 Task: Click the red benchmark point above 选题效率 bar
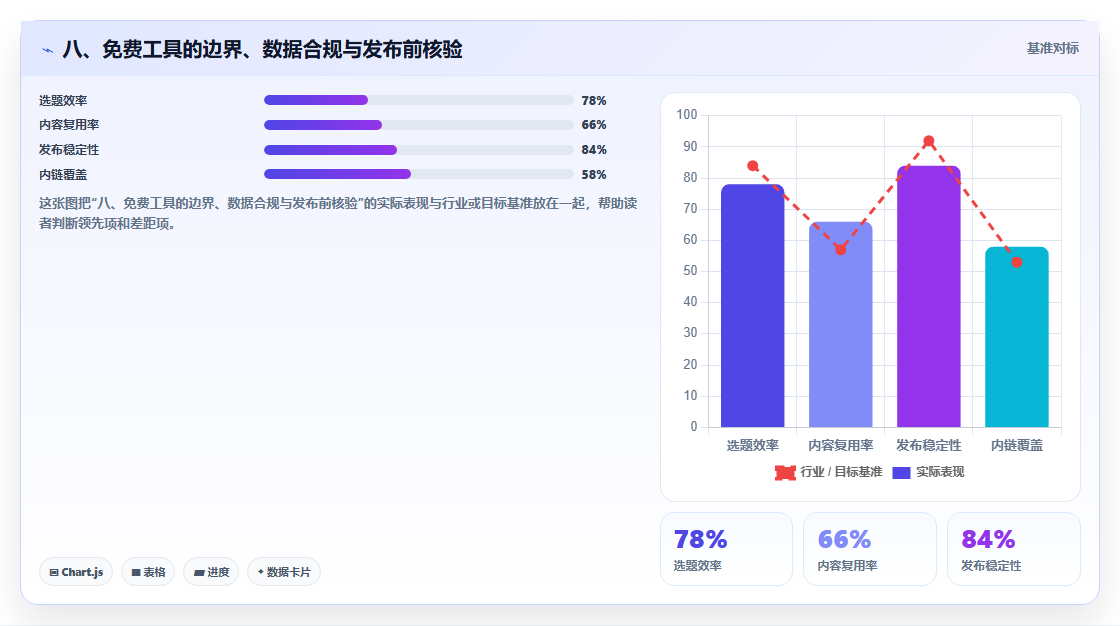752,166
